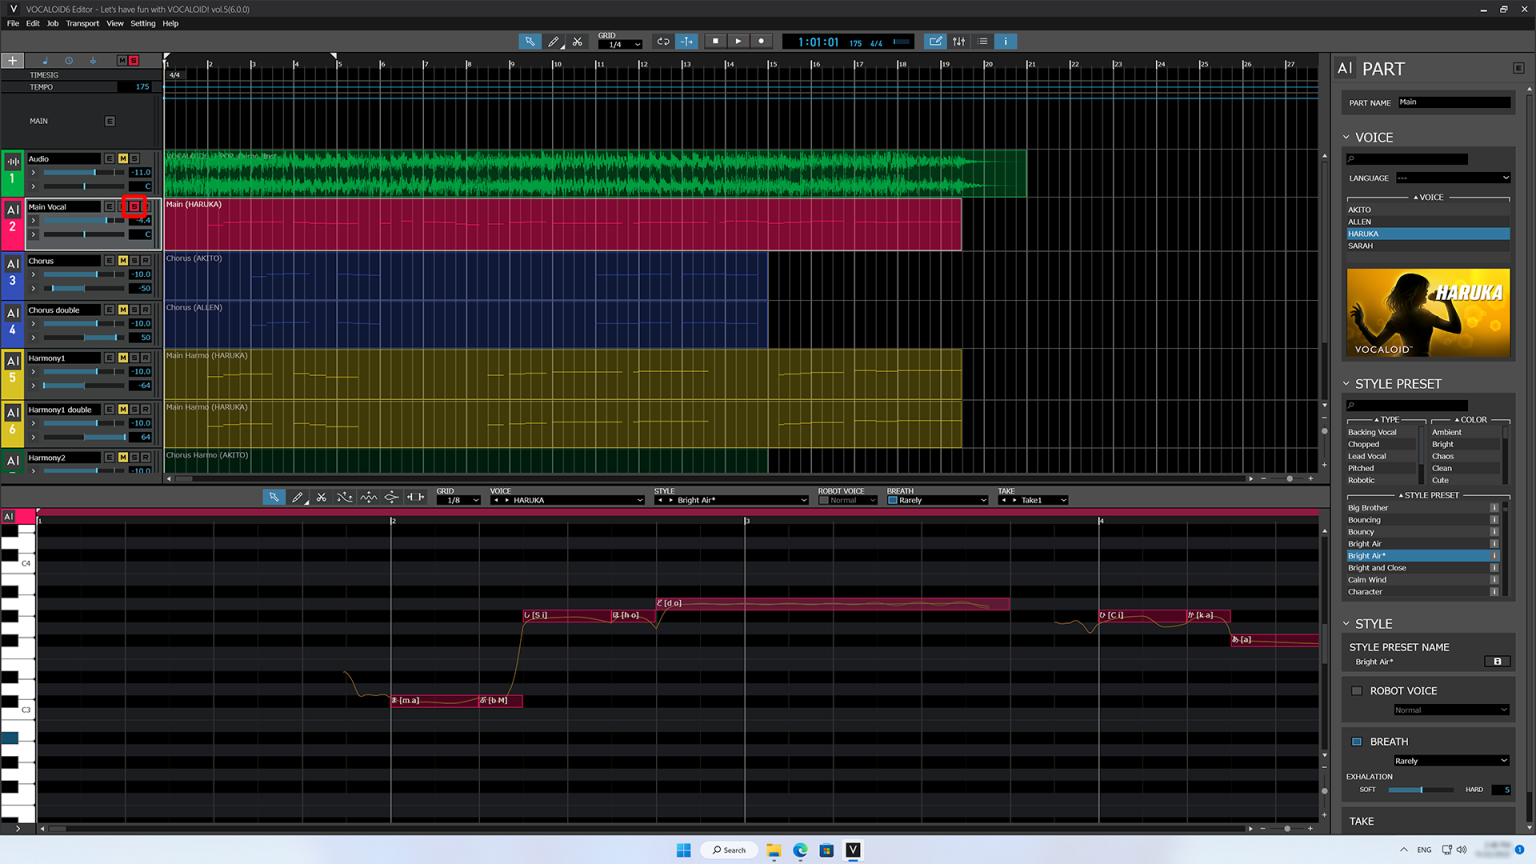Open the GRID 1/4 dropdown
Viewport: 1536px width, 864px height.
point(620,44)
